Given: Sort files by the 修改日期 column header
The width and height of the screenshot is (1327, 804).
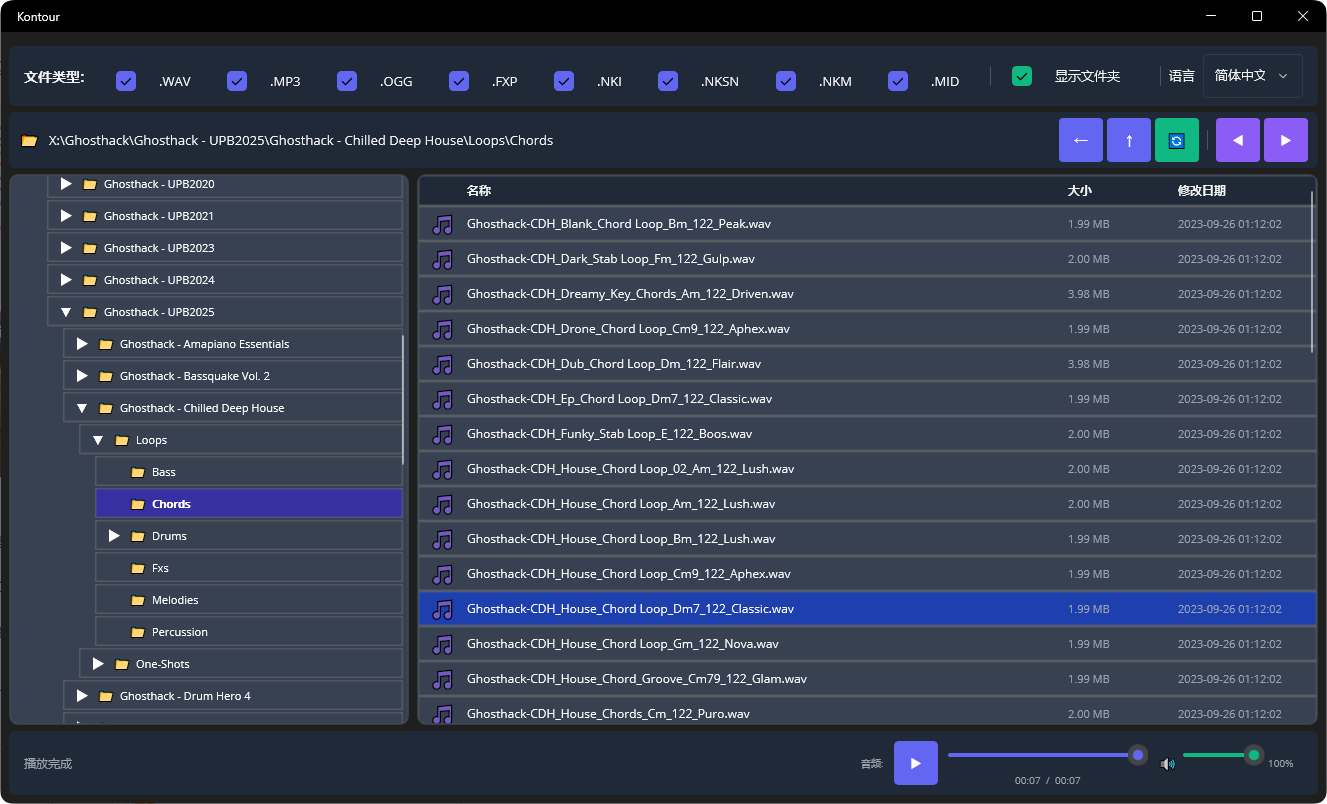Looking at the screenshot, I should 1202,191.
